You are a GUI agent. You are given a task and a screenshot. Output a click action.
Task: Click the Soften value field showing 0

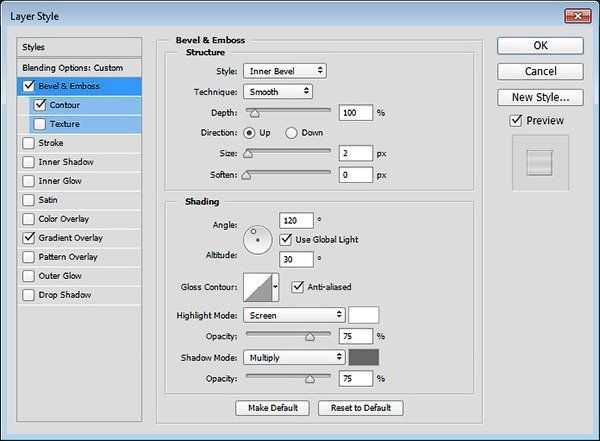tap(355, 175)
